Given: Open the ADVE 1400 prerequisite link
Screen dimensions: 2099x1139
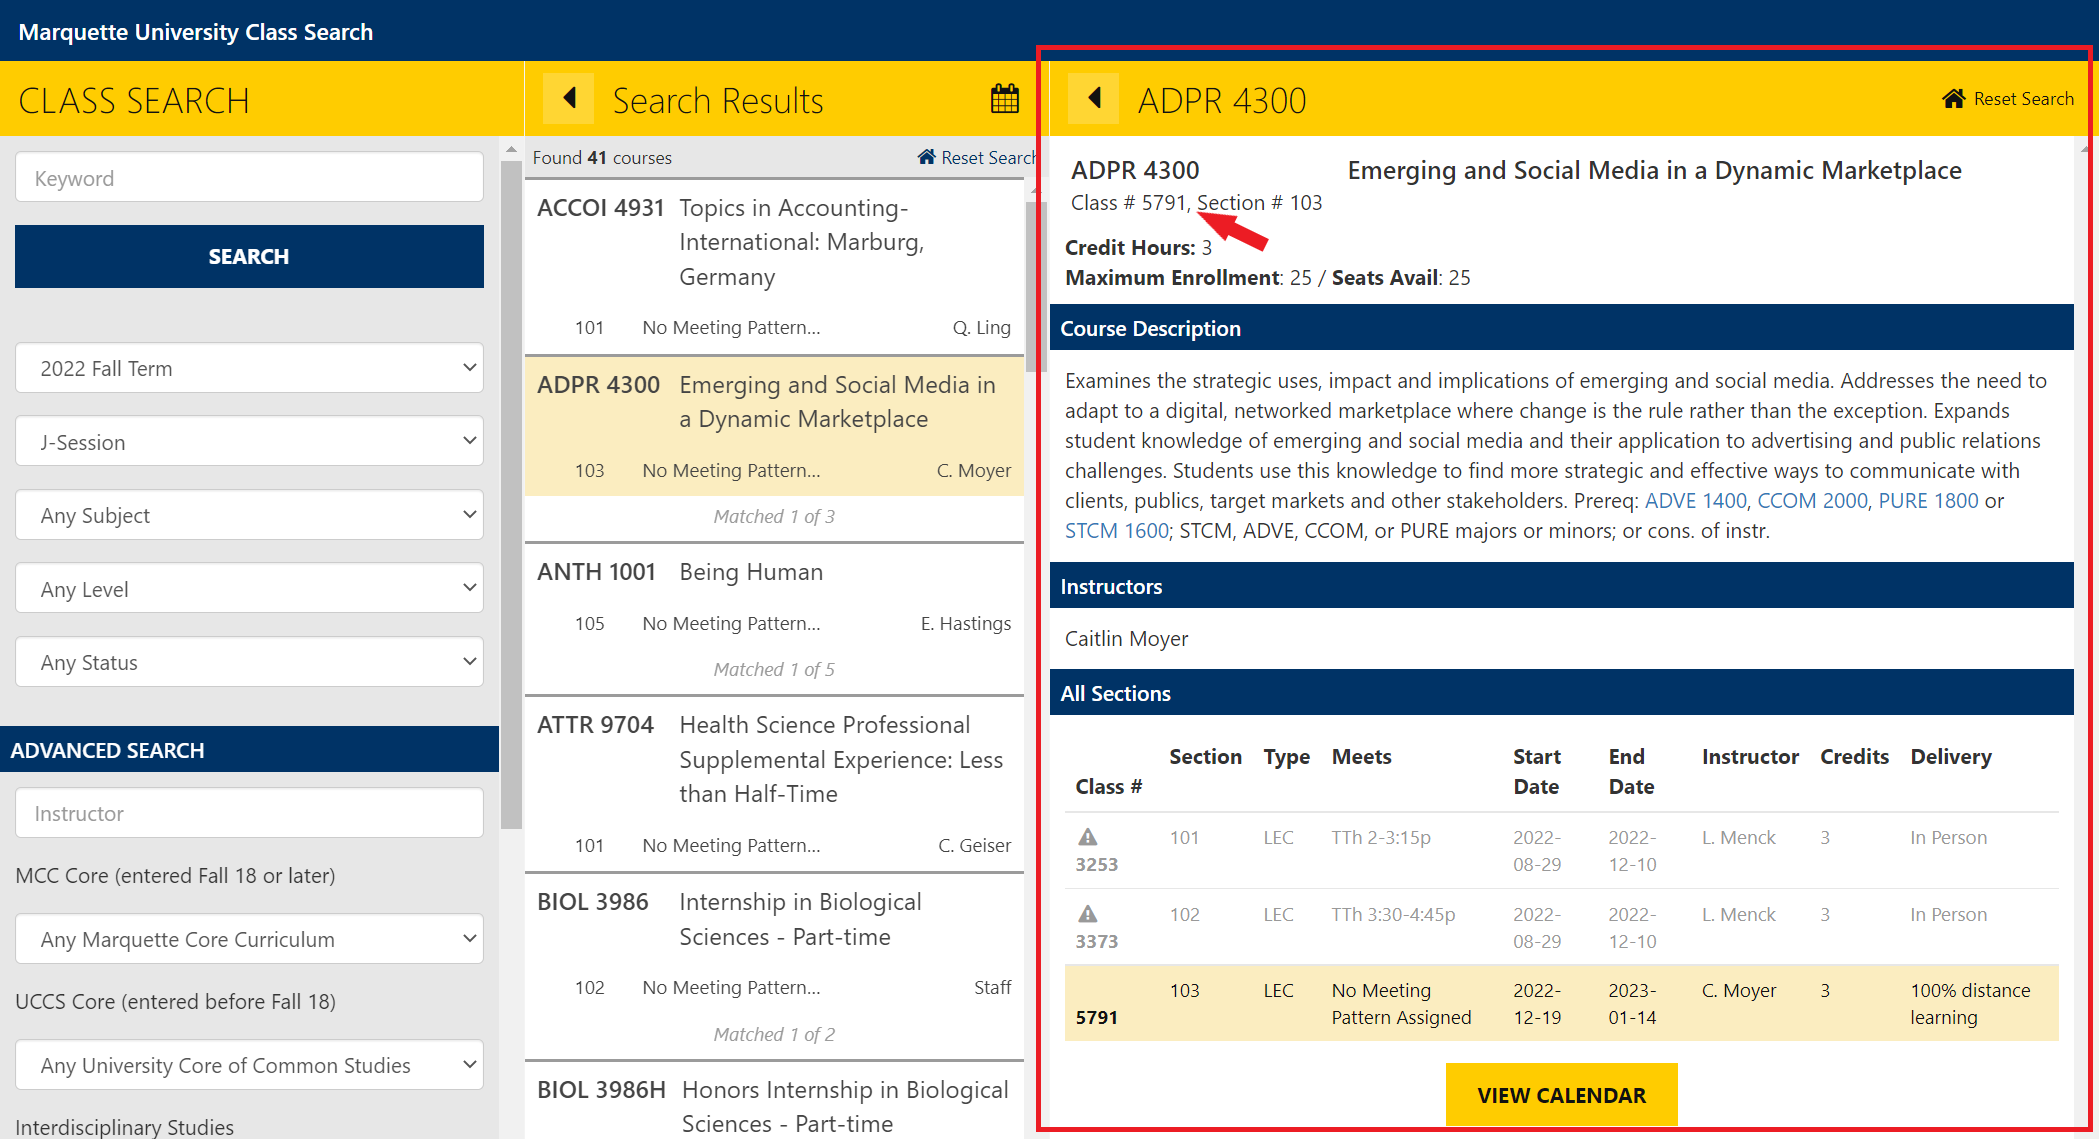Looking at the screenshot, I should 1695,501.
